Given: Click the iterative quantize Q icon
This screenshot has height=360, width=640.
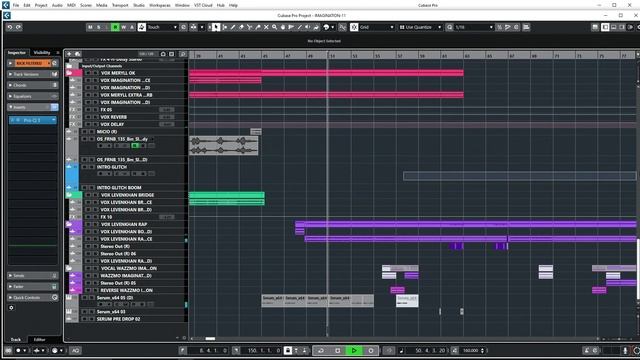Looking at the screenshot, I should 449,27.
